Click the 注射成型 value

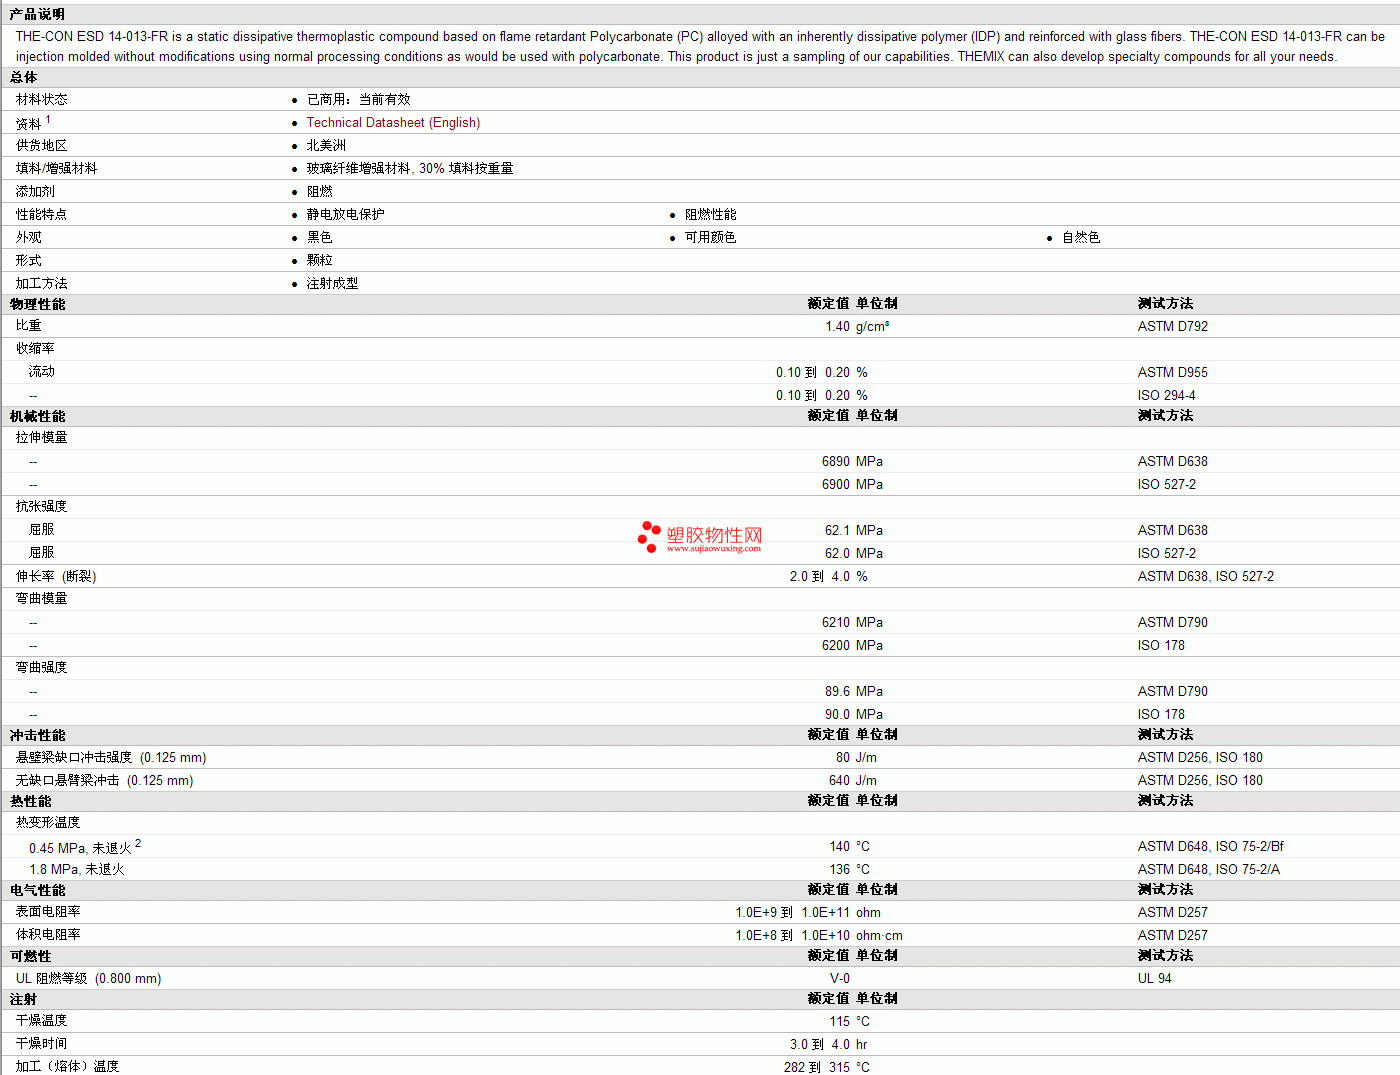(332, 283)
